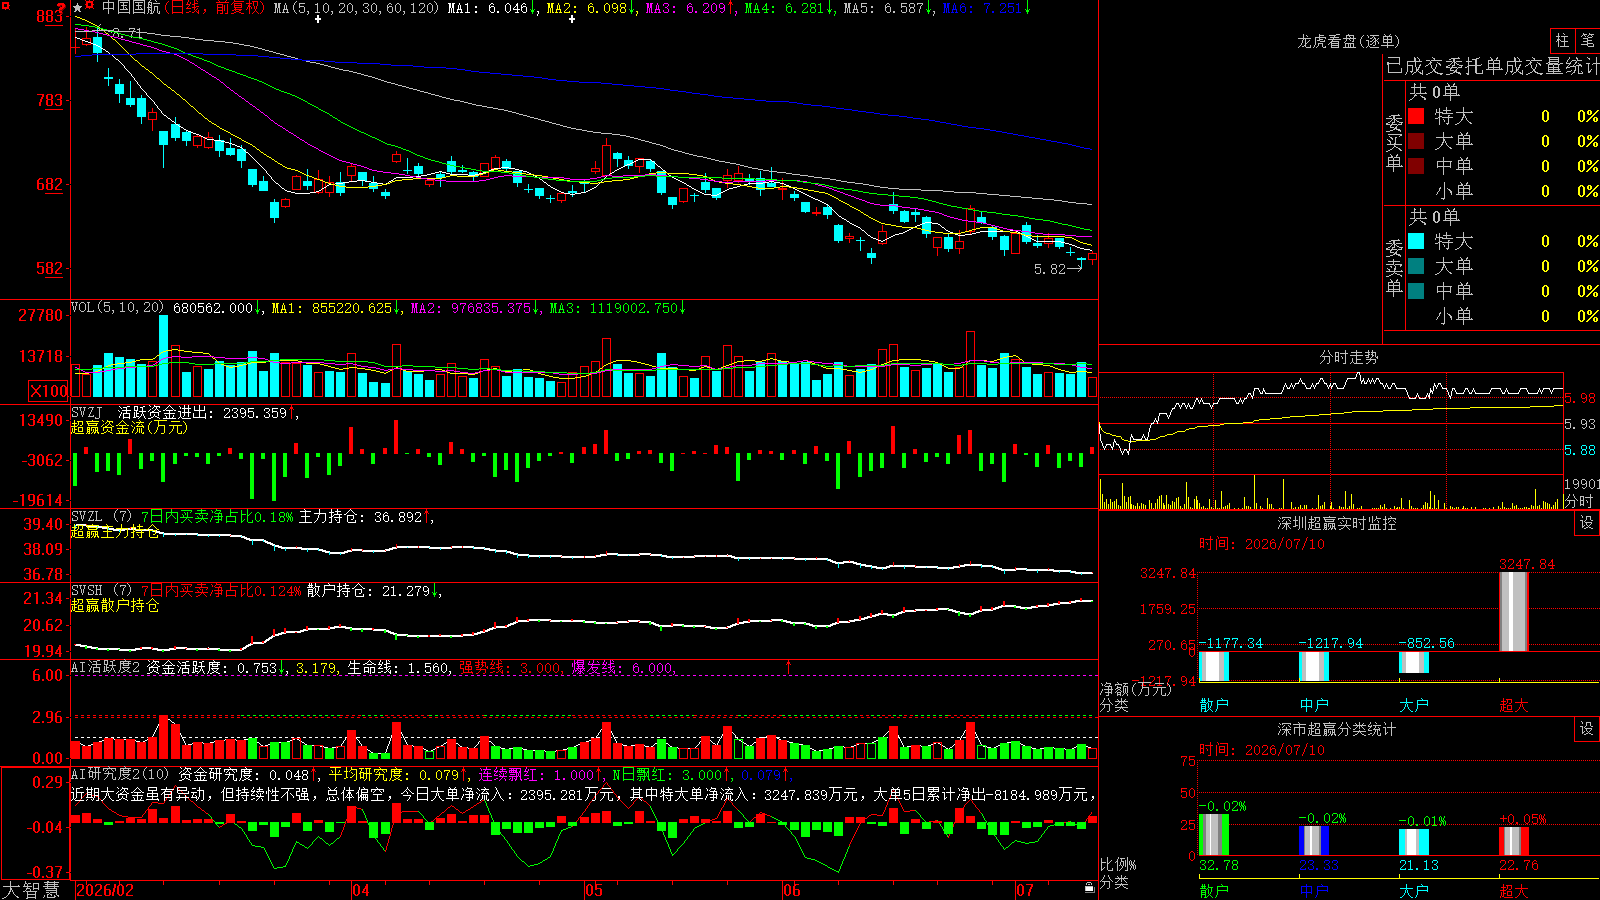Switch order view to 笔 mode
This screenshot has height=900, width=1600.
(1587, 40)
